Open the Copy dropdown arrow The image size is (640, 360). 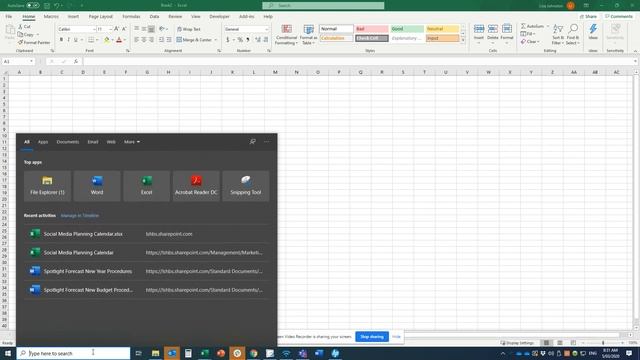click(38, 35)
